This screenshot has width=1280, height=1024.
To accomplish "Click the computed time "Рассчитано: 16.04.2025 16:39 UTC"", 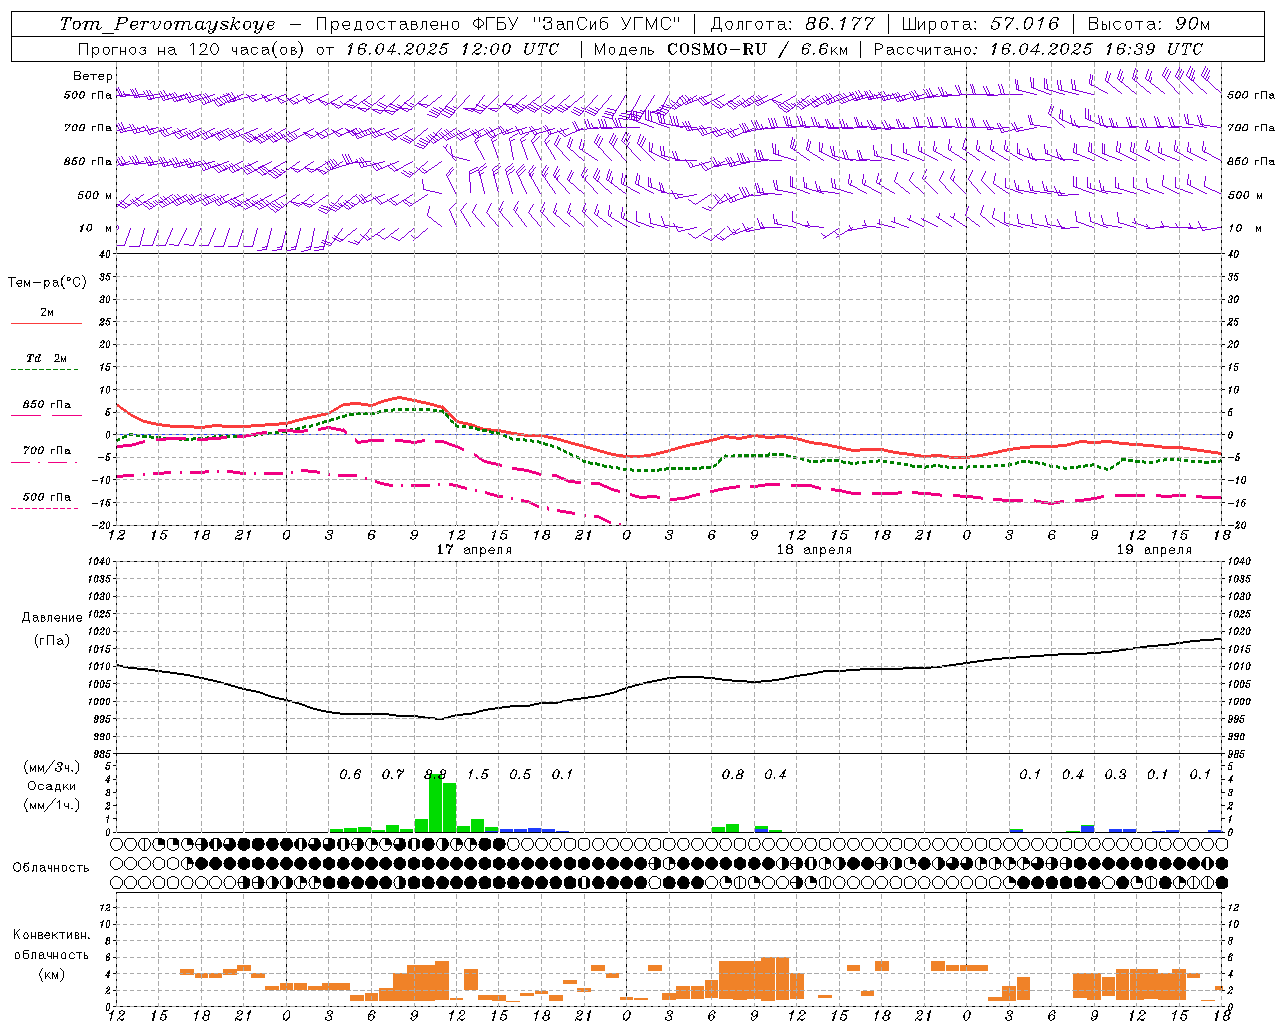I will tap(1038, 49).
